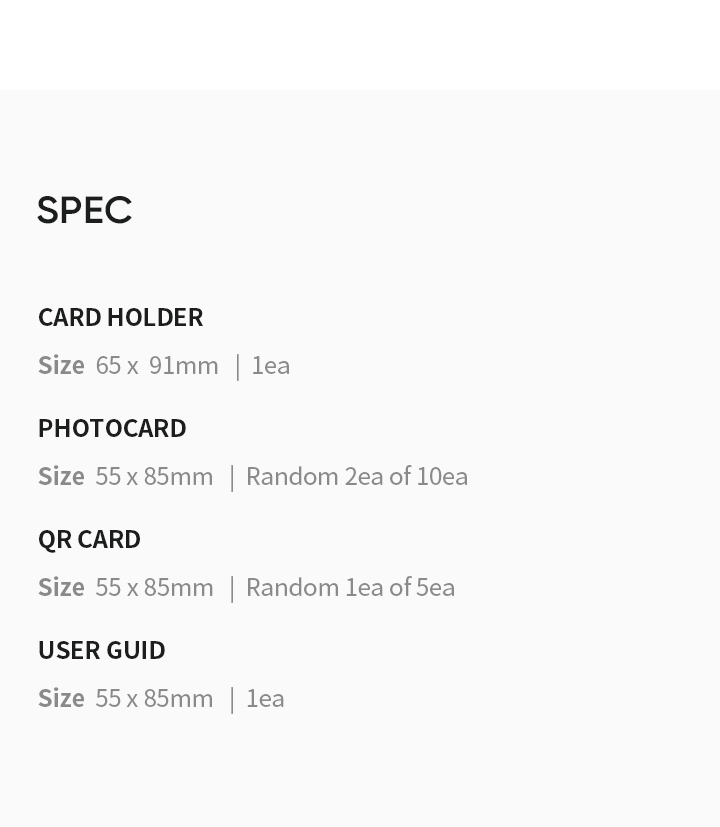
Task: Click the Size label under CARD HOLDER
Action: click(61, 366)
